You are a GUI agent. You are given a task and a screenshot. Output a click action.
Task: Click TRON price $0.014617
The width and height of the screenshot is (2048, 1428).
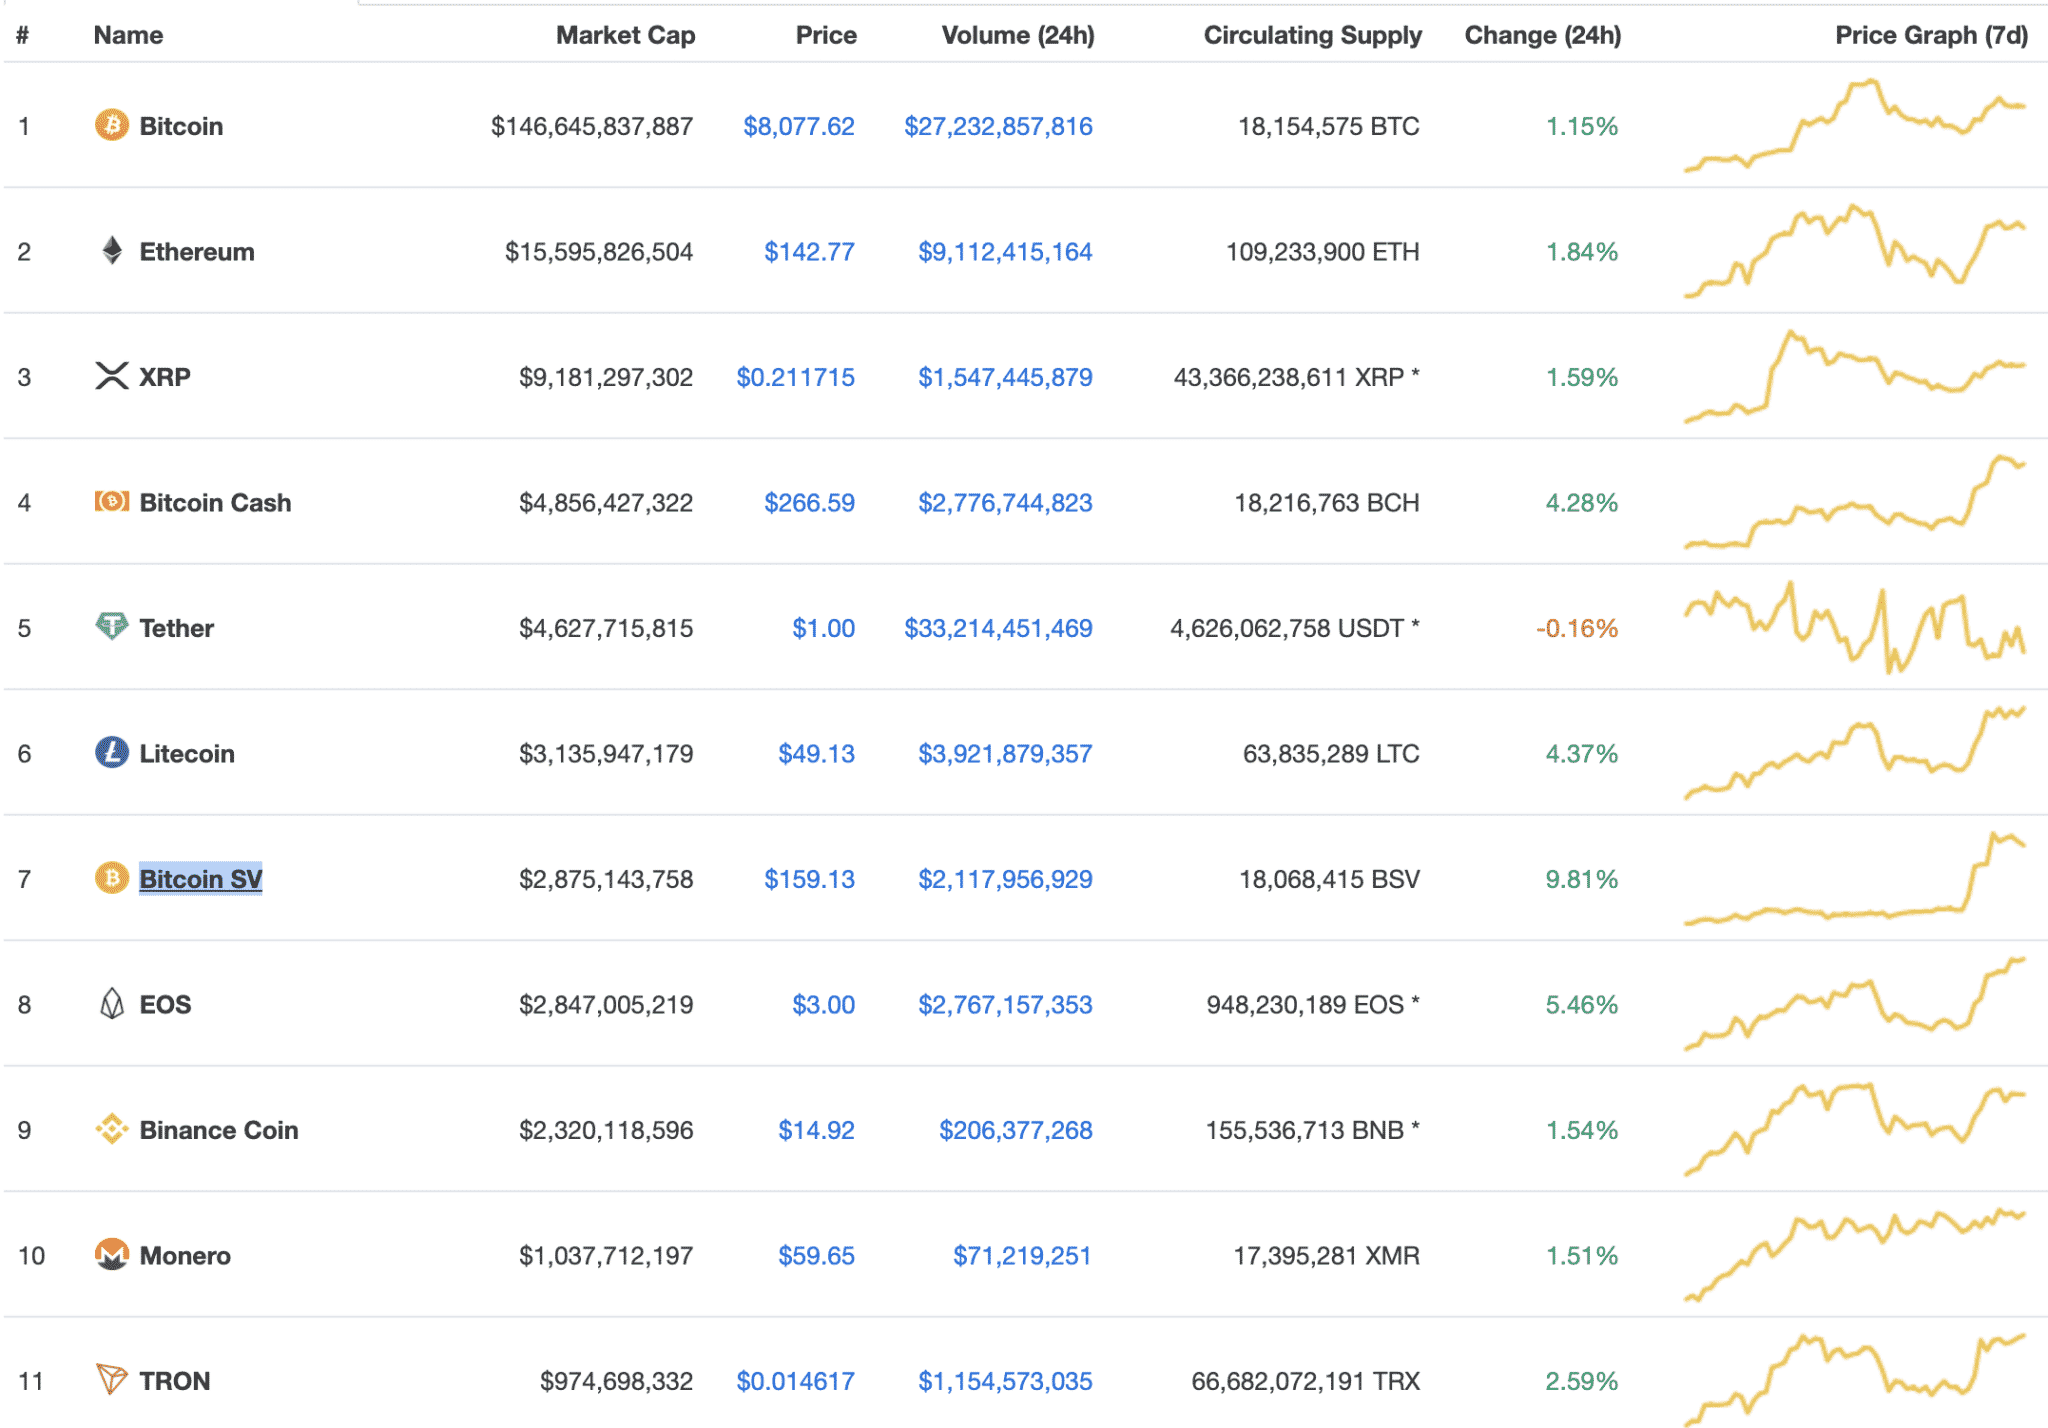coord(795,1381)
